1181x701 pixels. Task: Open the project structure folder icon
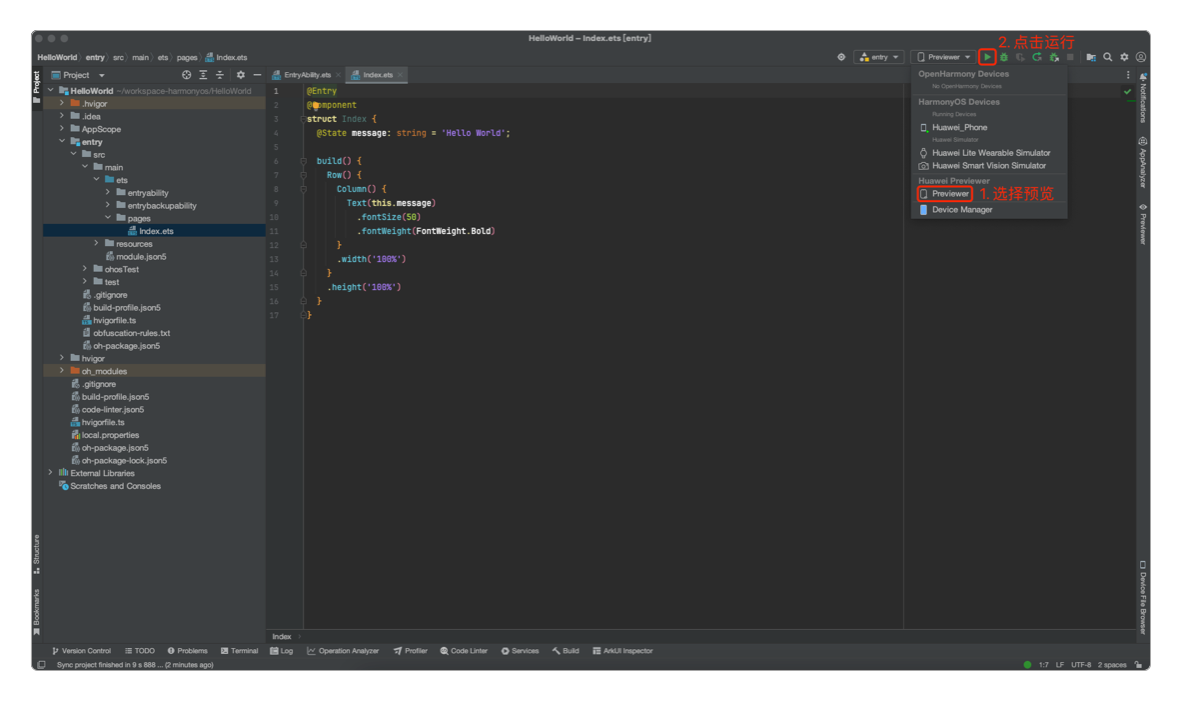1091,57
